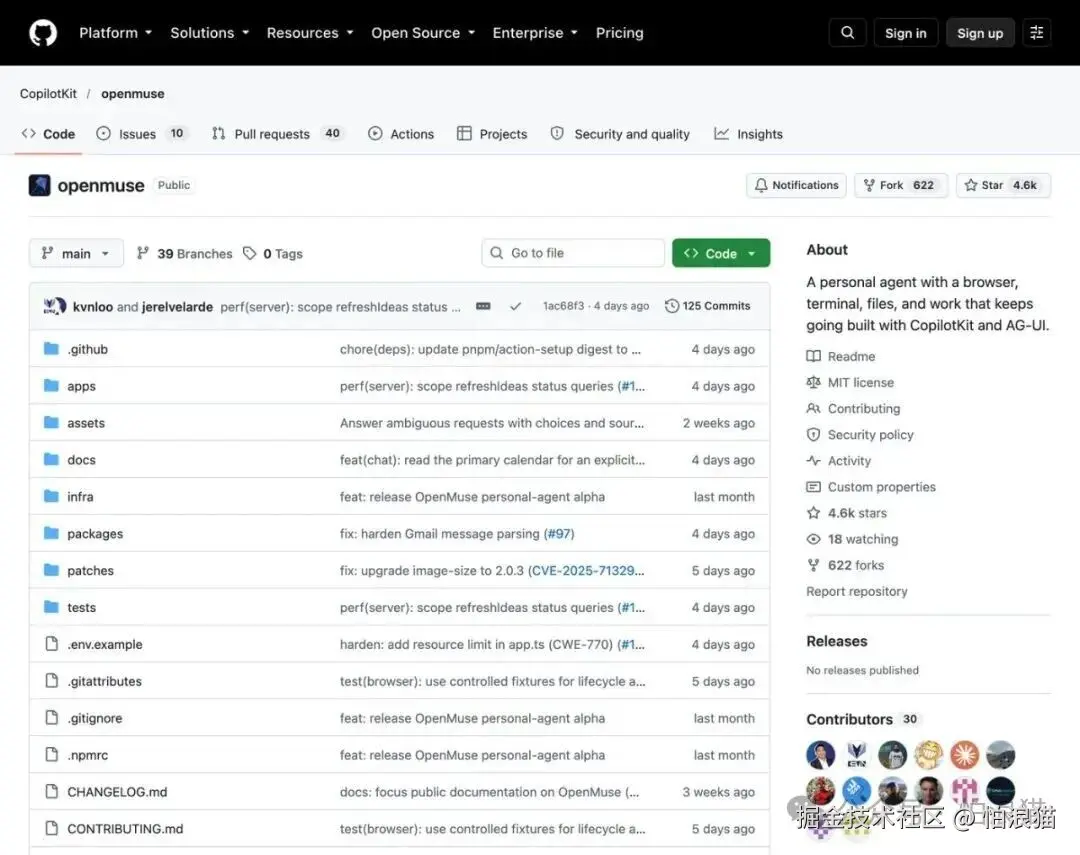1080x855 pixels.
Task: Click the .github folder icon
Action: [51, 349]
